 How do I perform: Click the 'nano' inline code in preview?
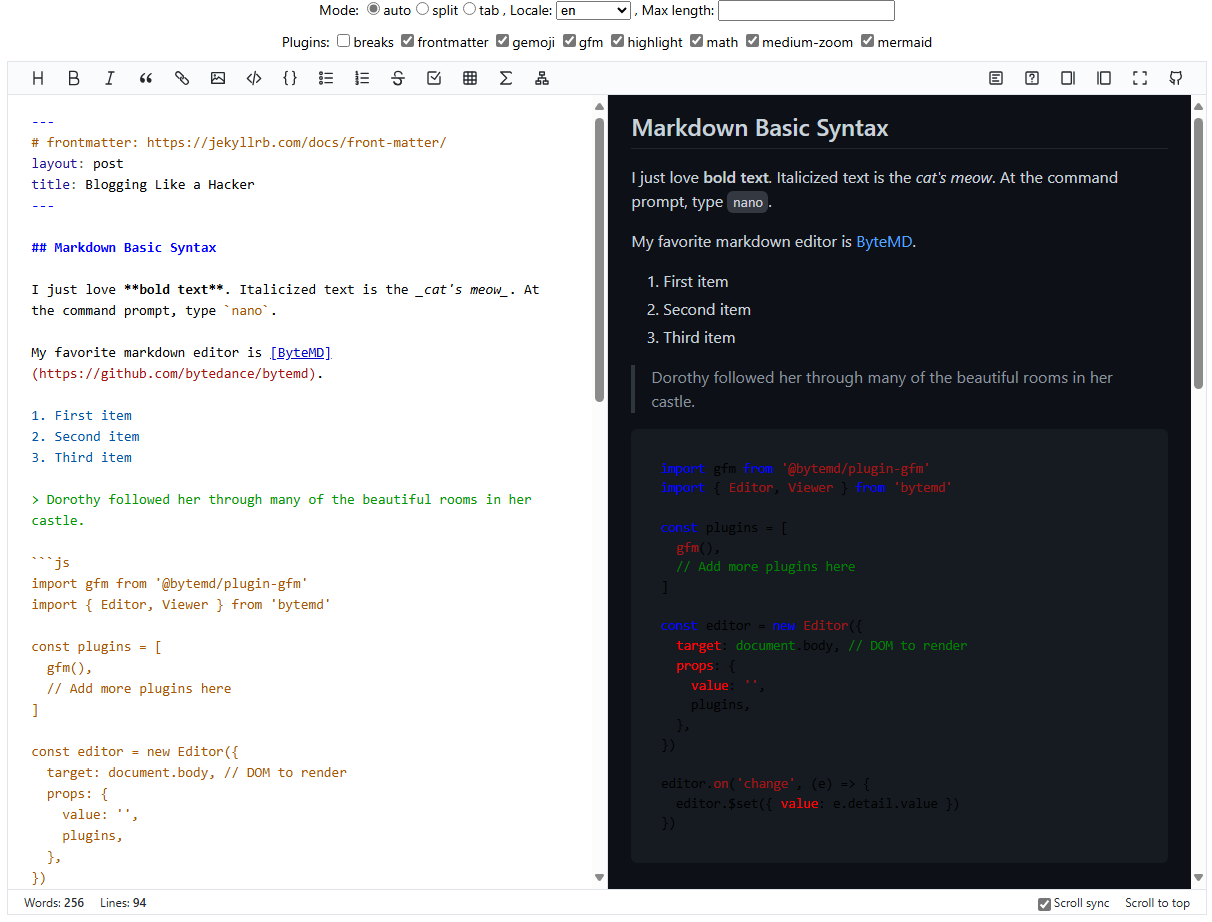point(747,202)
